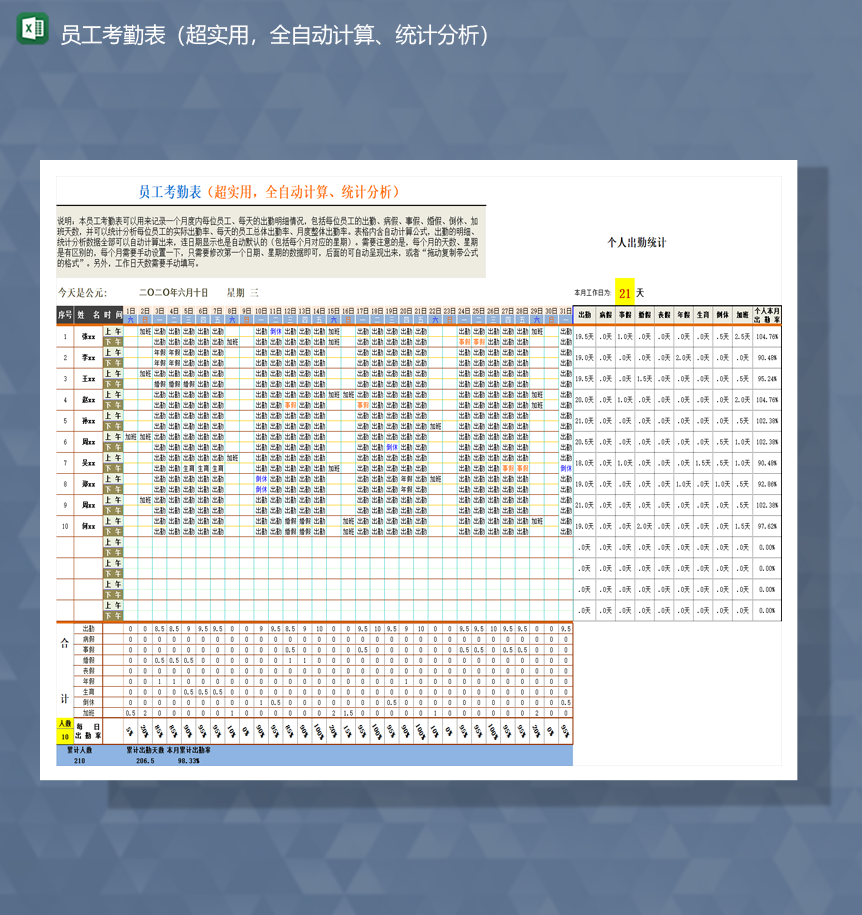
Task: Click the yellow 人数 10 cell
Action: [x=63, y=728]
